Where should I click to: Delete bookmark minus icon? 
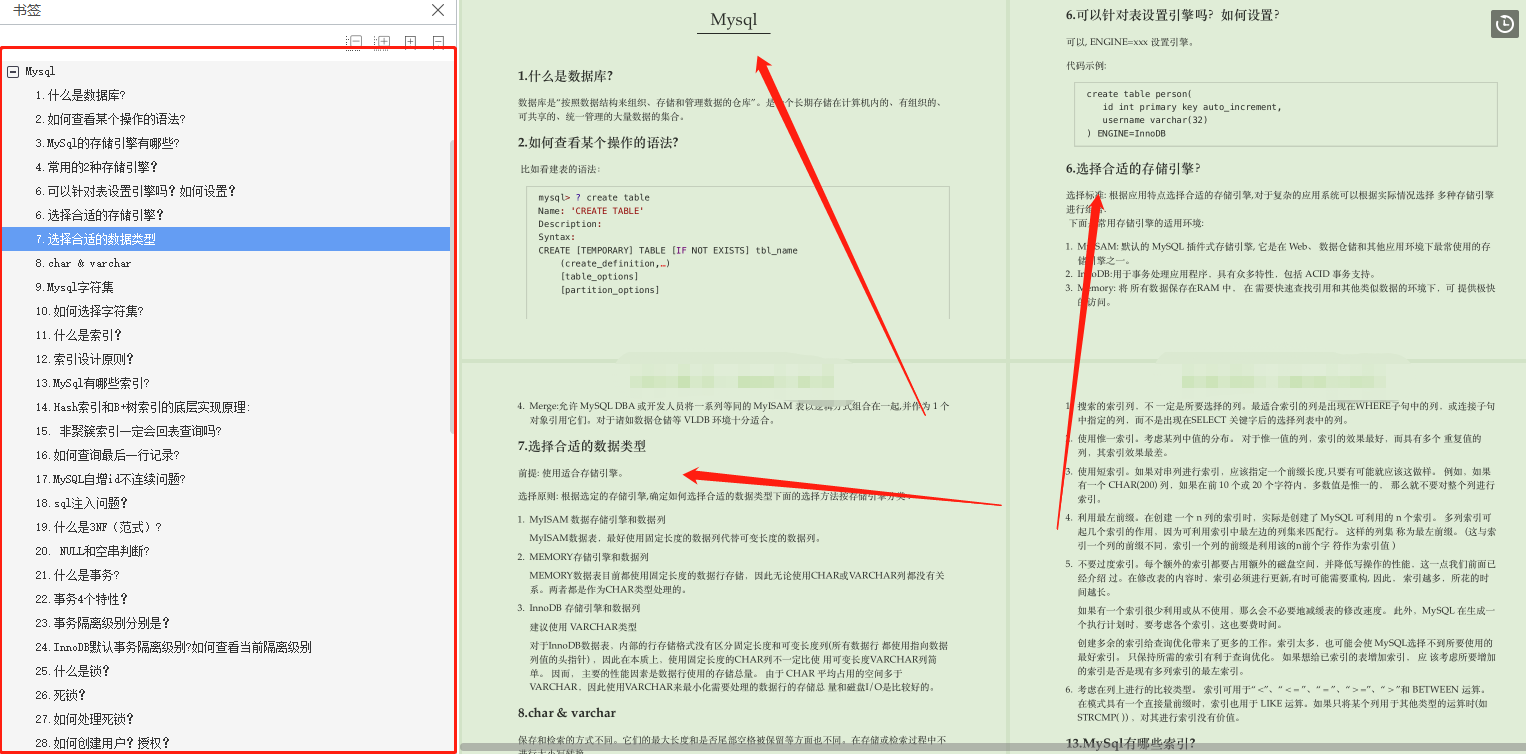click(438, 42)
